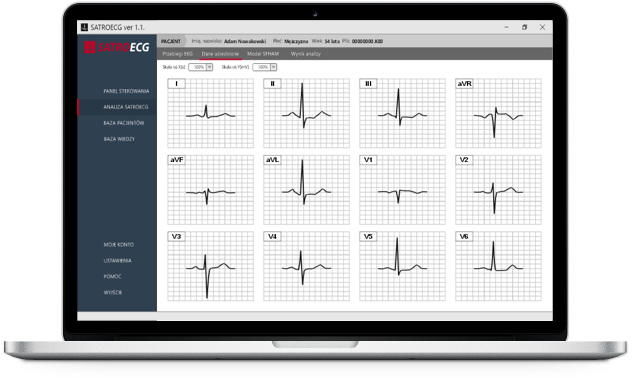Click the Pacjent header label
632x378 pixels.
point(171,41)
